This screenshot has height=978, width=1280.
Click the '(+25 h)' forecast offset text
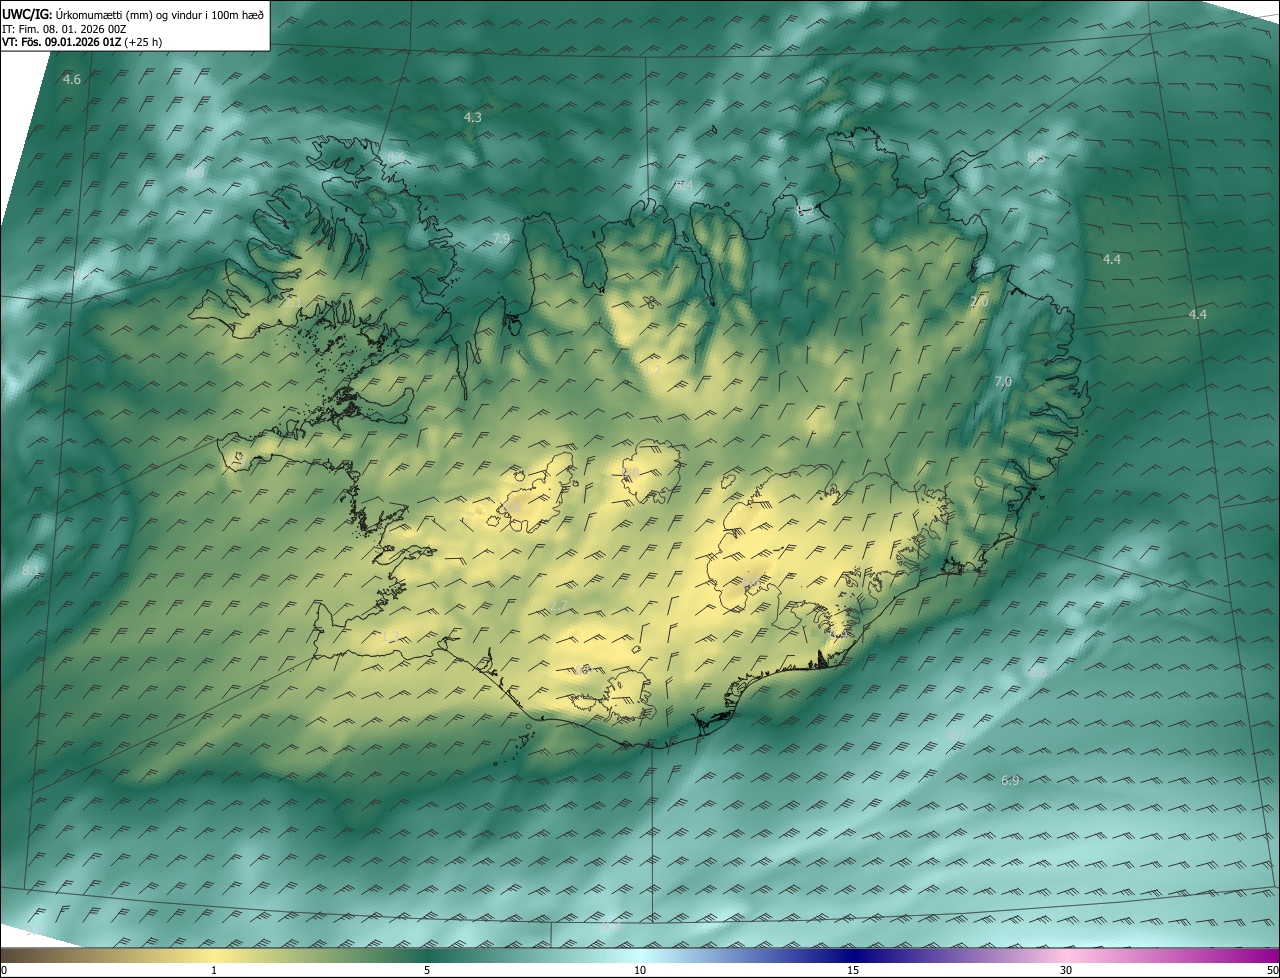[145, 42]
